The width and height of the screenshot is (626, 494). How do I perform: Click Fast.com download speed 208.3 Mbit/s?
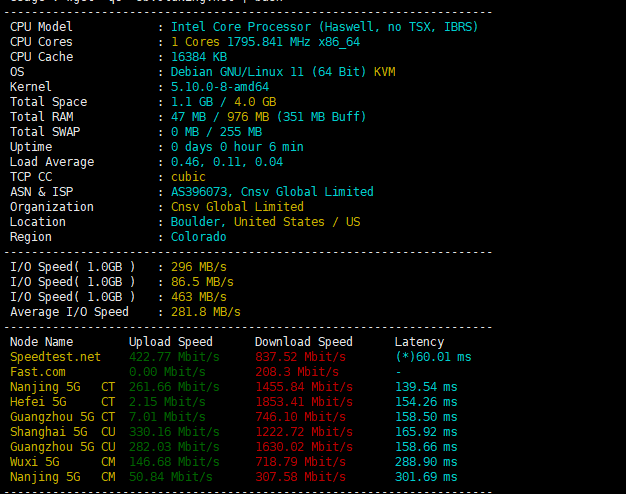pyautogui.click(x=297, y=372)
